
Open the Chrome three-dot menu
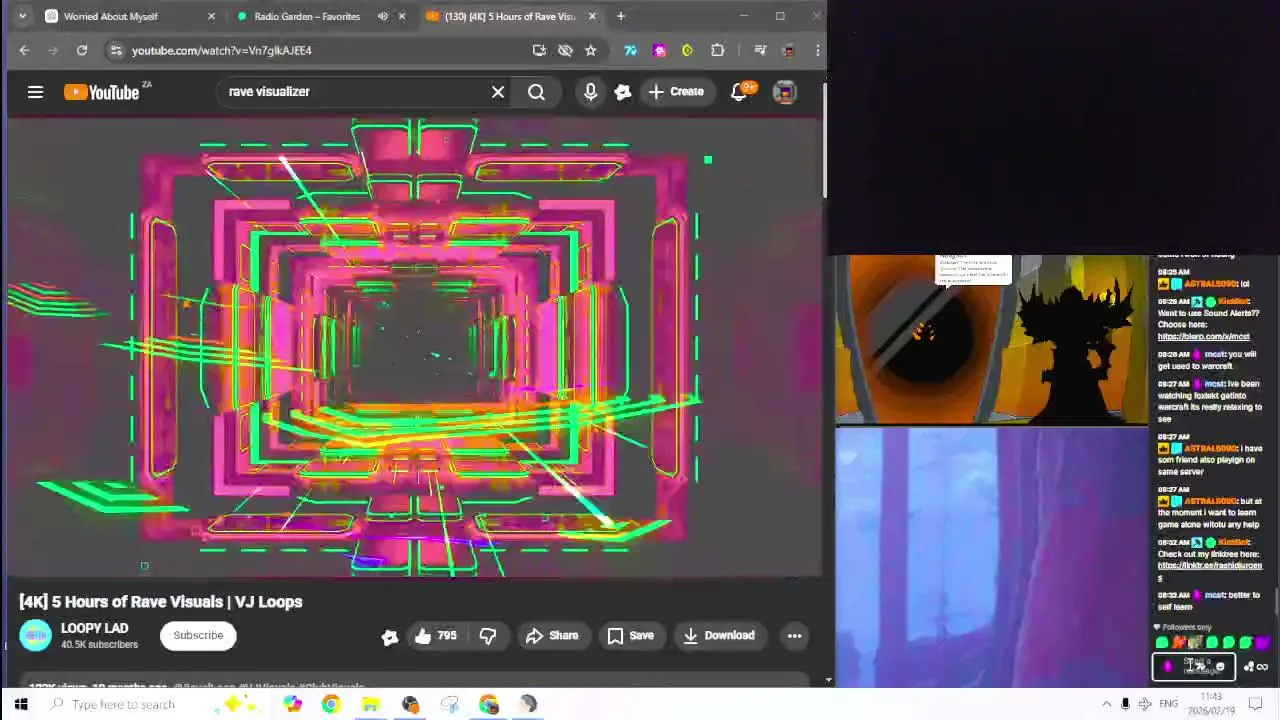818,50
